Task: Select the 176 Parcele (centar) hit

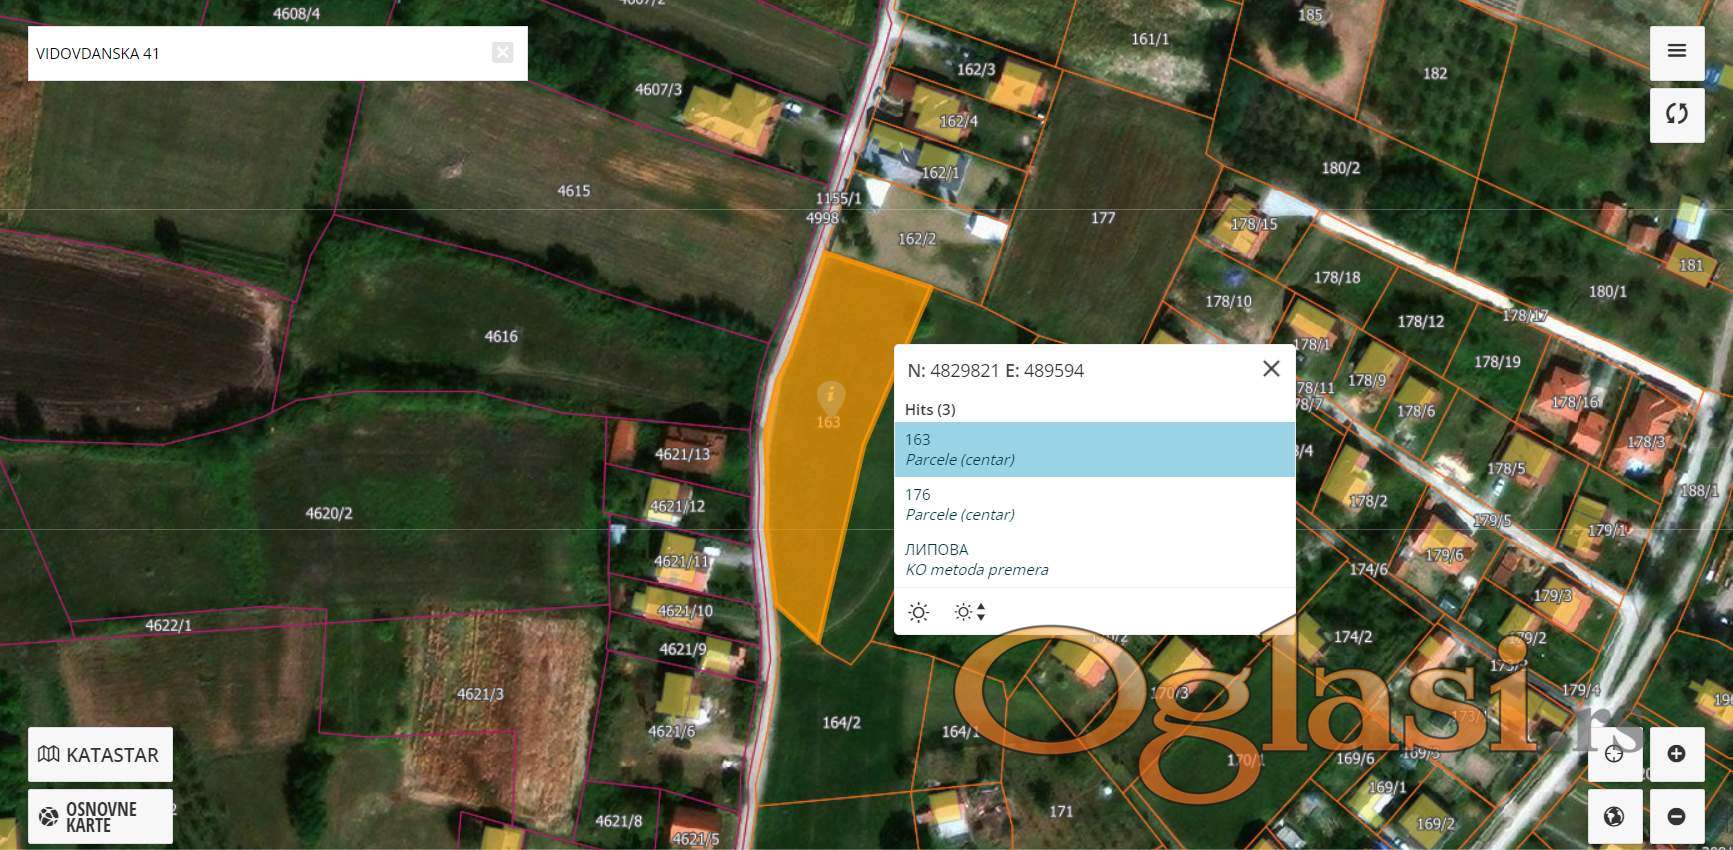Action: (x=1094, y=504)
